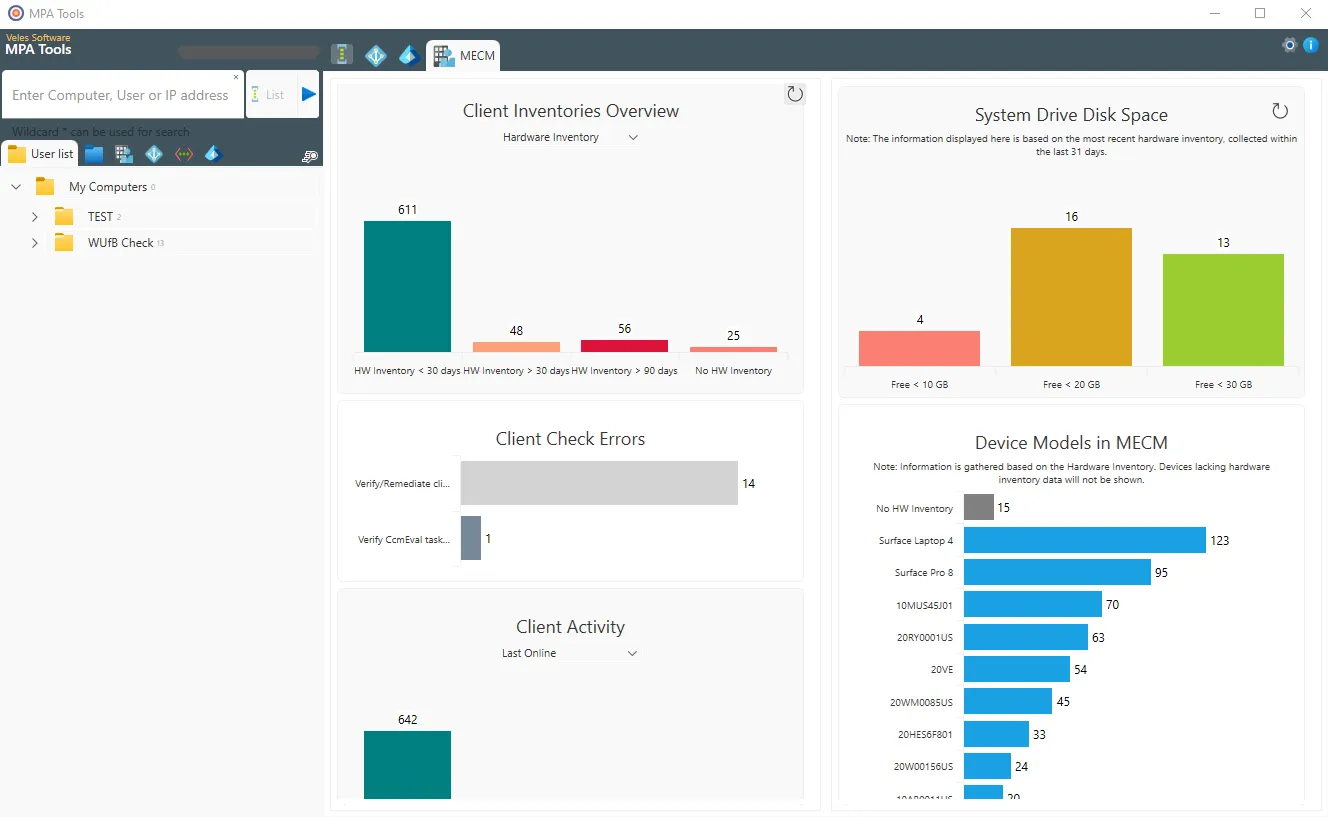
Task: Open the settings gear in the top-right corner
Action: click(1289, 44)
